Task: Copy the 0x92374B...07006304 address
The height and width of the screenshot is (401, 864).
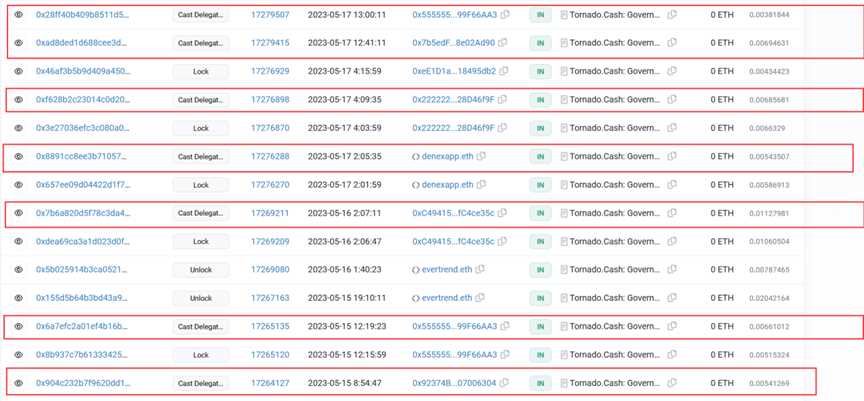Action: tap(505, 383)
